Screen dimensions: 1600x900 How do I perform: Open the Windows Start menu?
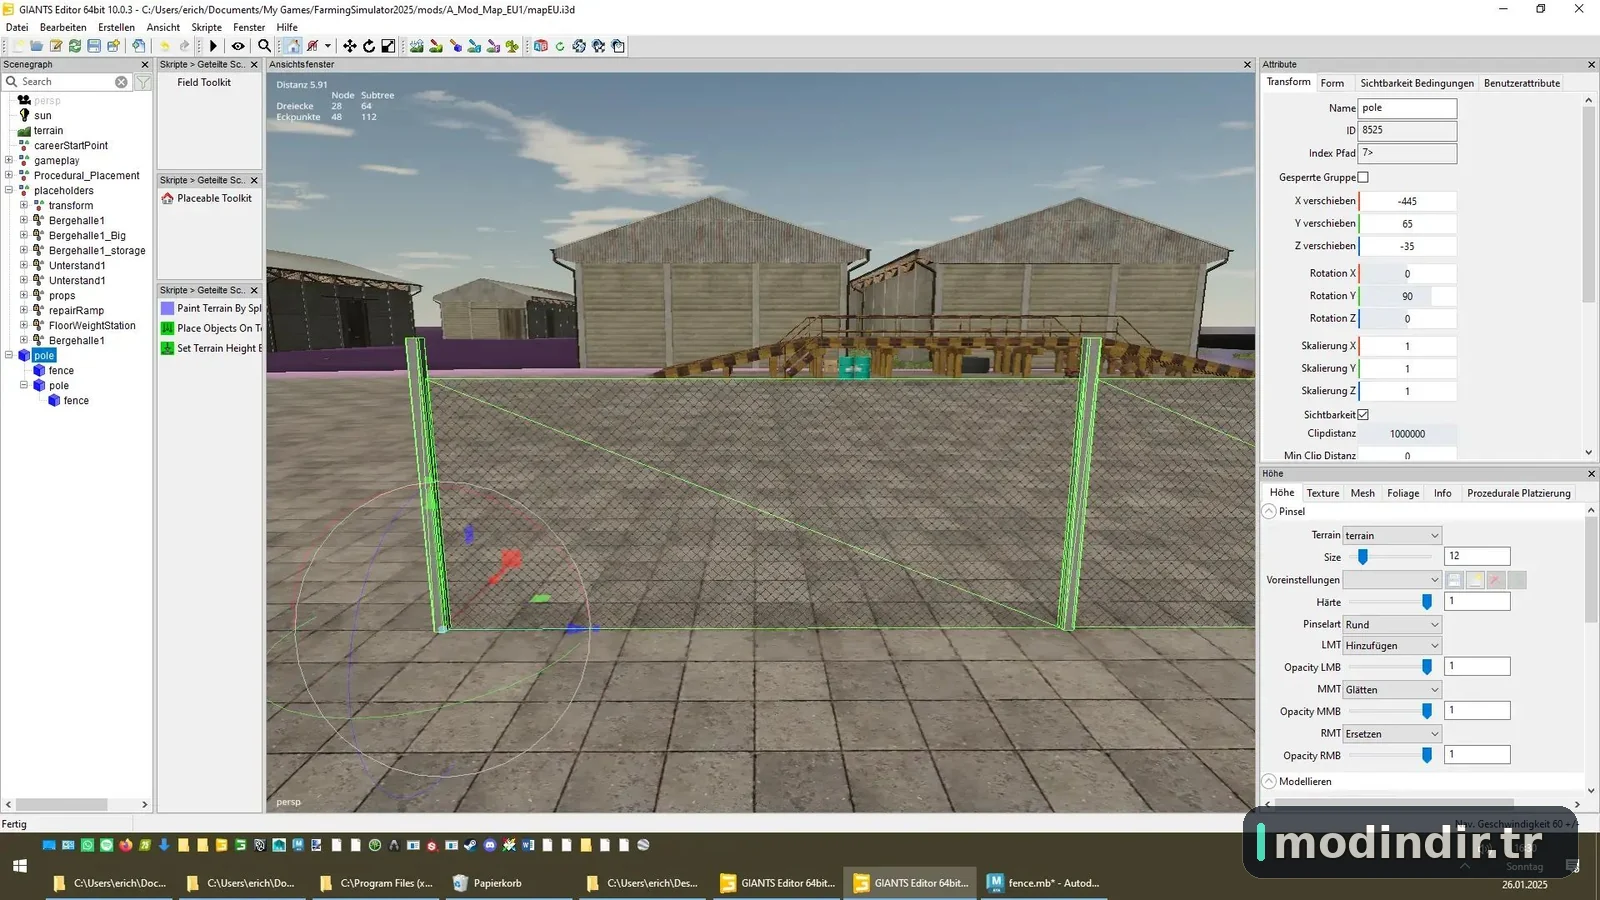click(x=19, y=866)
